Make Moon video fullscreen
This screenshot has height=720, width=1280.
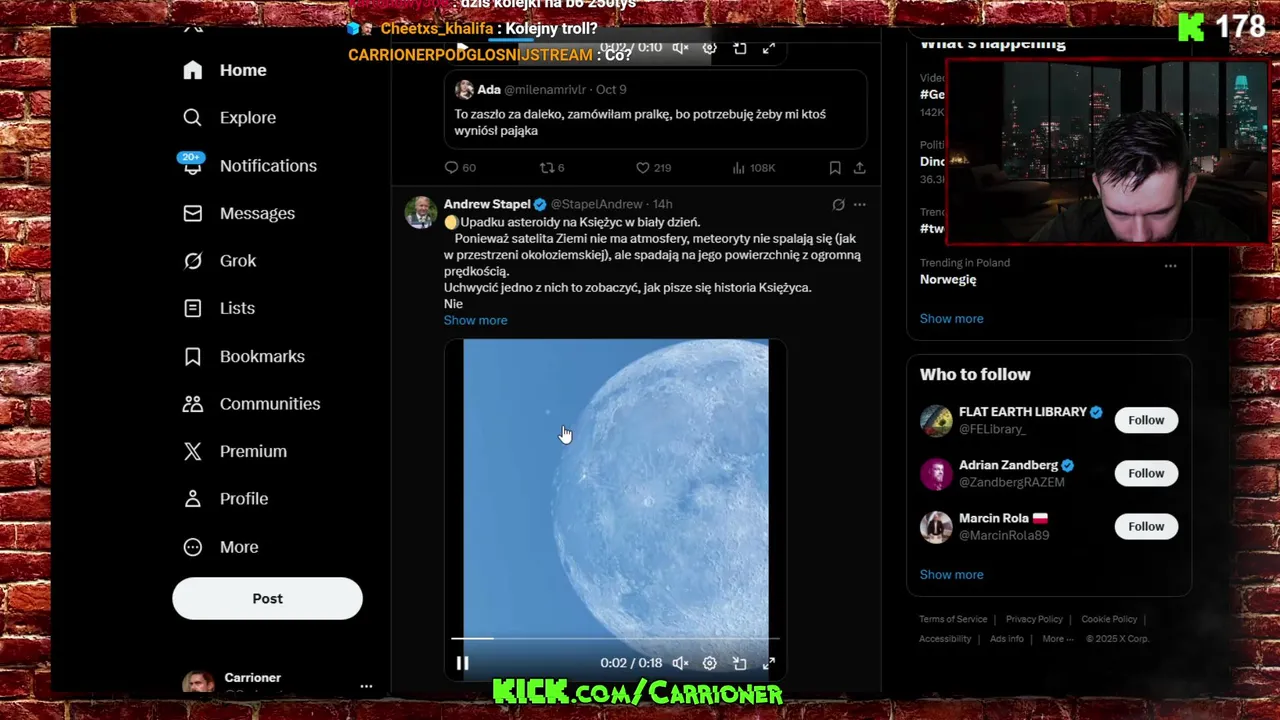768,663
